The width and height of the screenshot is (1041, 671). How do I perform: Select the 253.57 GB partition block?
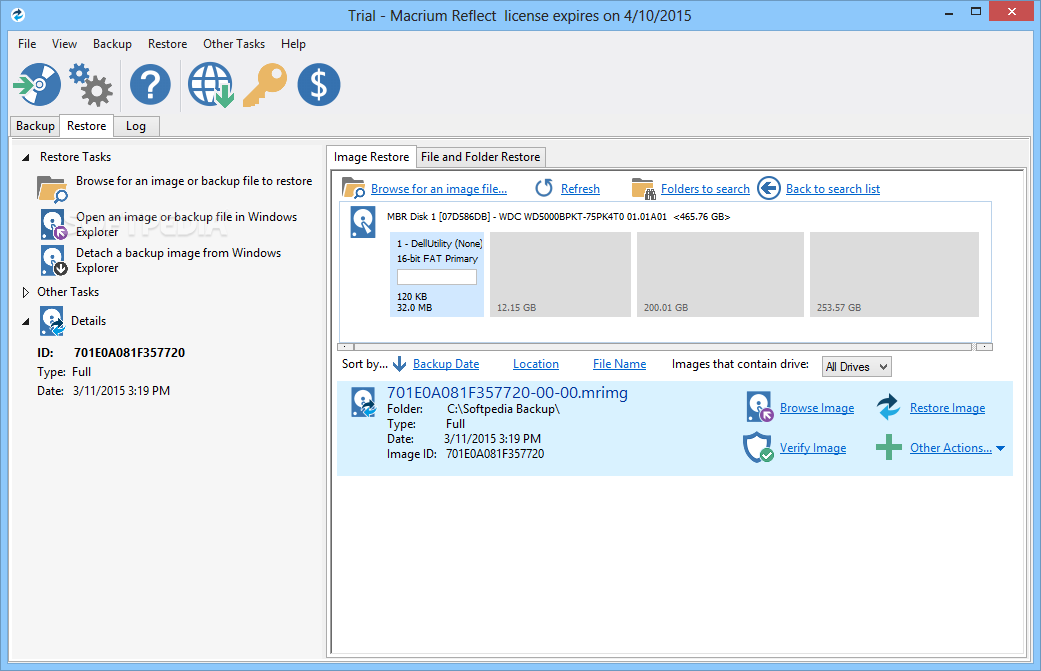tap(894, 274)
